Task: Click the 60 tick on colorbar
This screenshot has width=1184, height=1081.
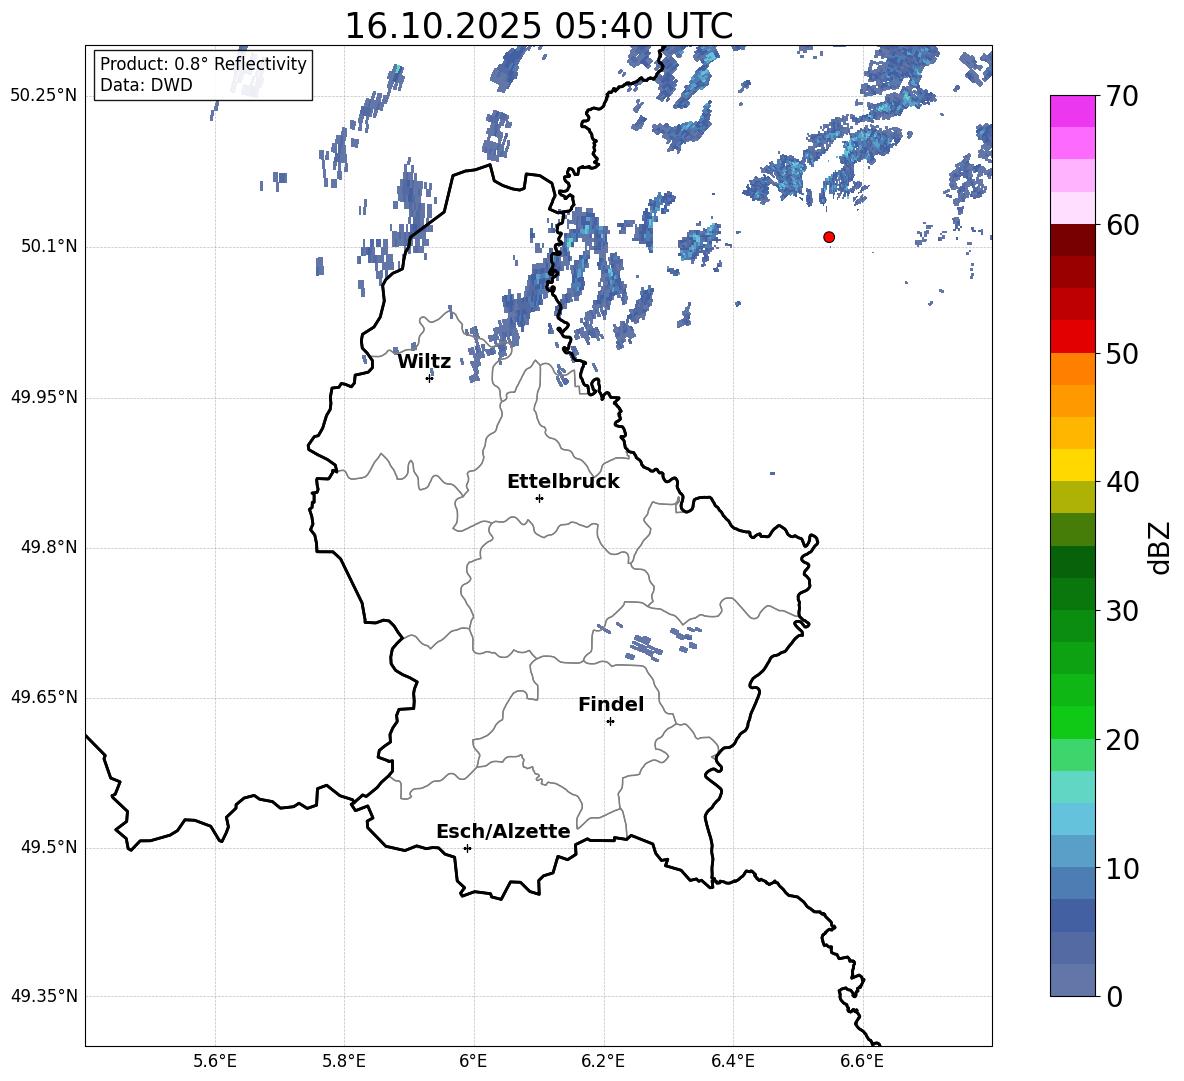Action: pos(1122,225)
